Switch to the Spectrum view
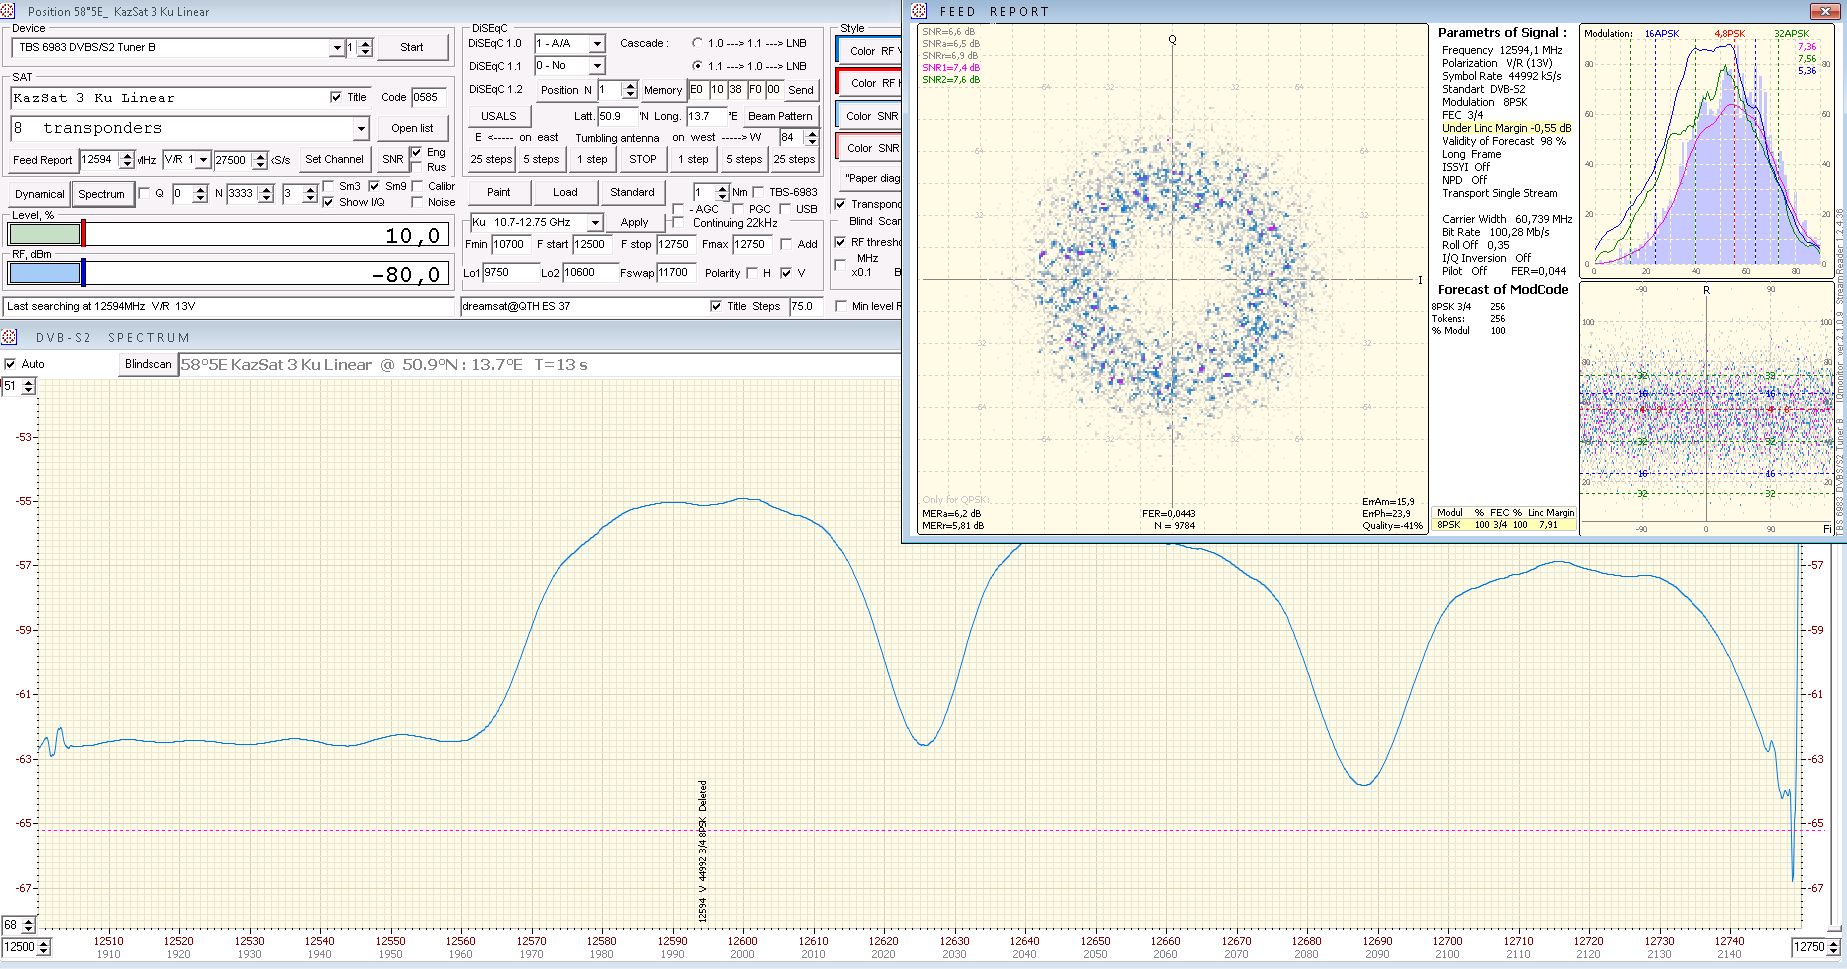The height and width of the screenshot is (969, 1847). pos(101,194)
